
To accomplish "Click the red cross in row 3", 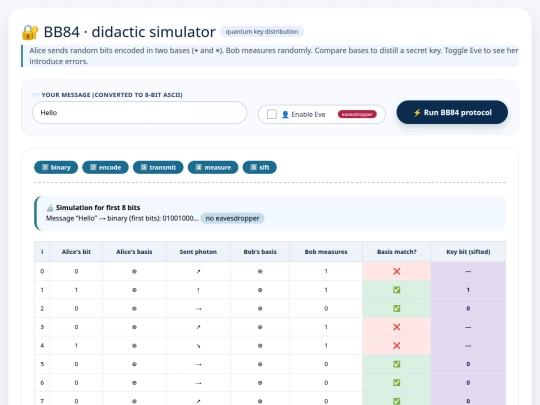I will [x=397, y=327].
